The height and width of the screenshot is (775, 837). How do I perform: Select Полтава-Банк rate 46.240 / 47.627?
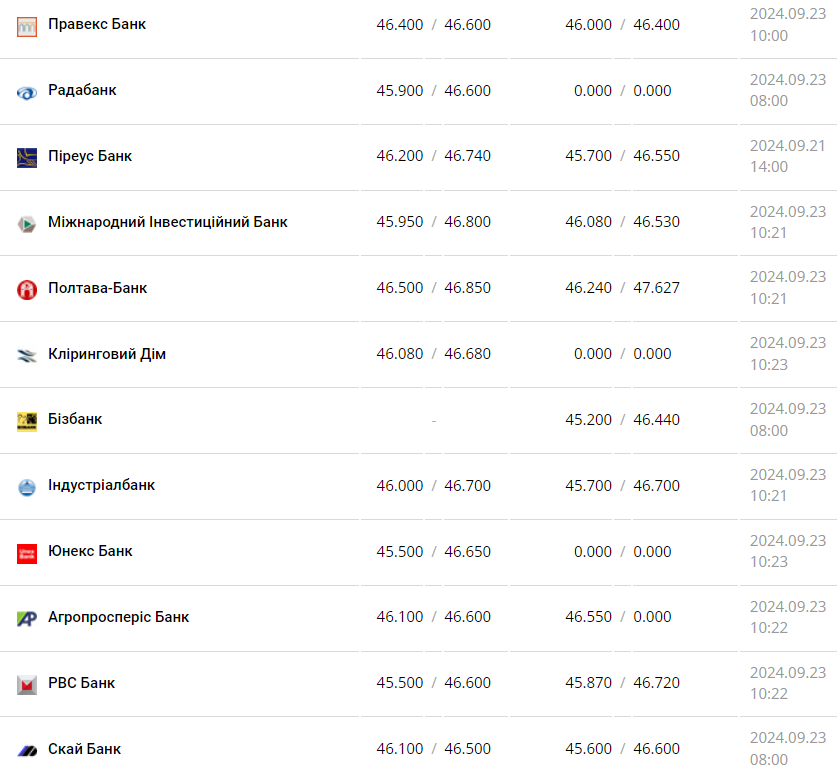click(x=622, y=288)
